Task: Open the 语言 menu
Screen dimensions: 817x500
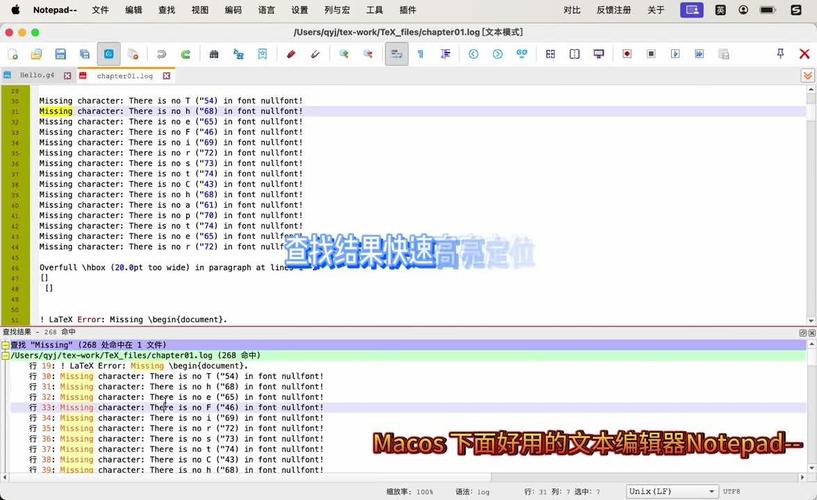Action: click(266, 10)
